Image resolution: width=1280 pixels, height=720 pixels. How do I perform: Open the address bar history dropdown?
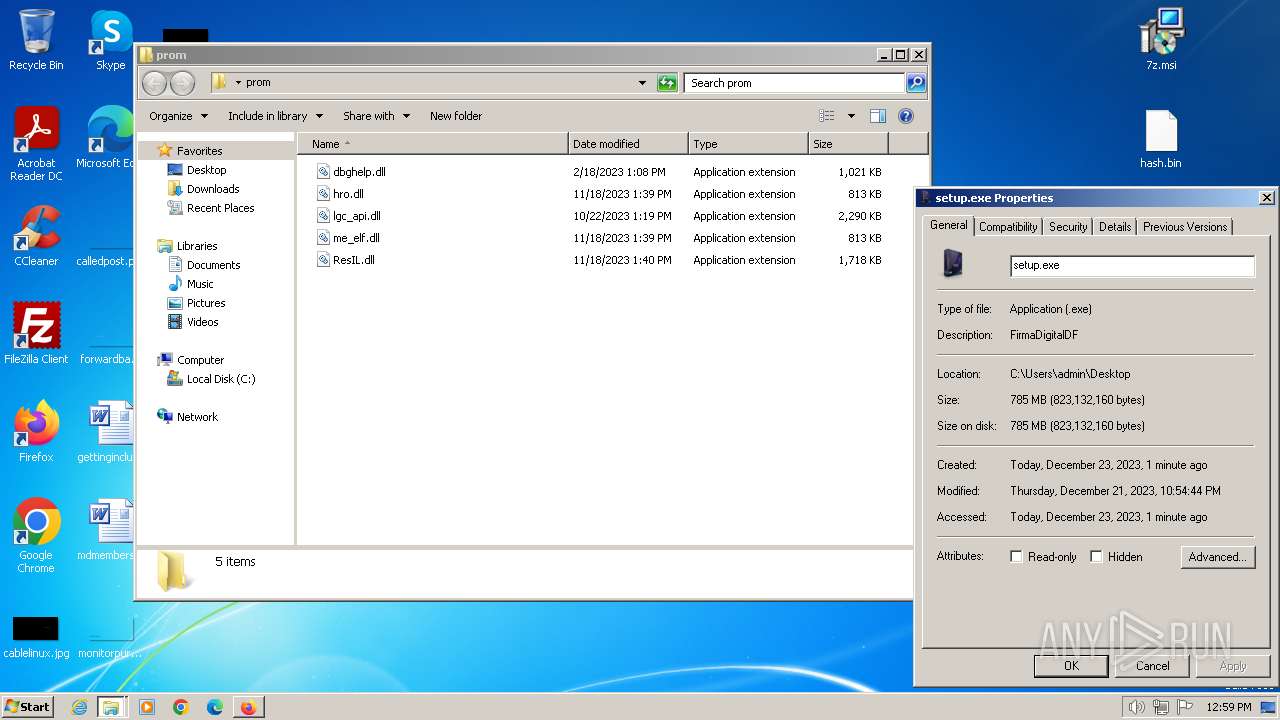click(642, 83)
